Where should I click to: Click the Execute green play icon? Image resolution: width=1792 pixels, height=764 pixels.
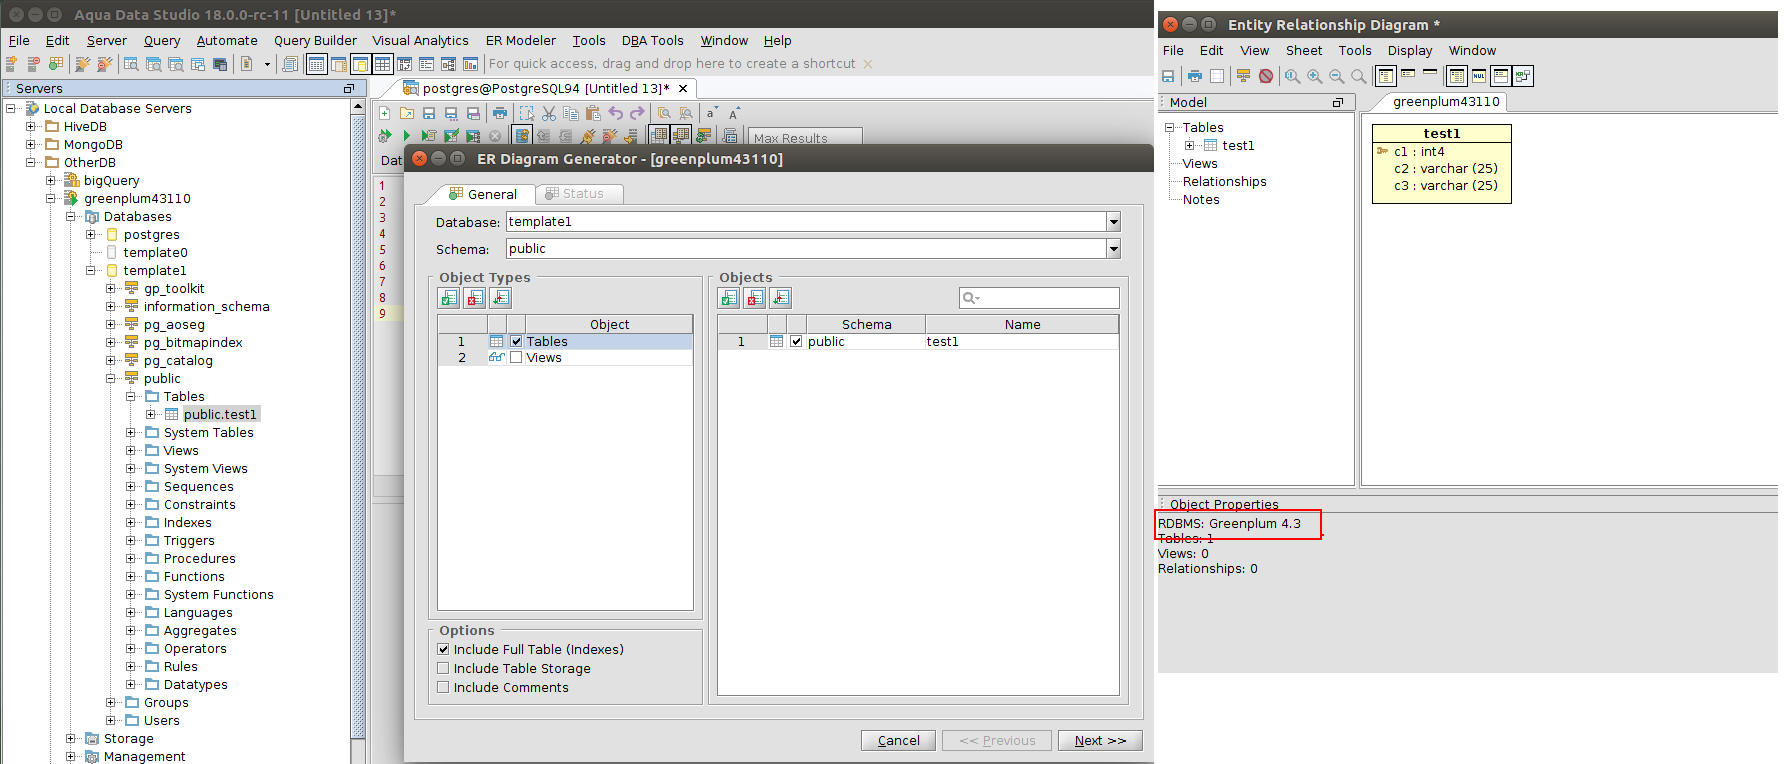[406, 136]
